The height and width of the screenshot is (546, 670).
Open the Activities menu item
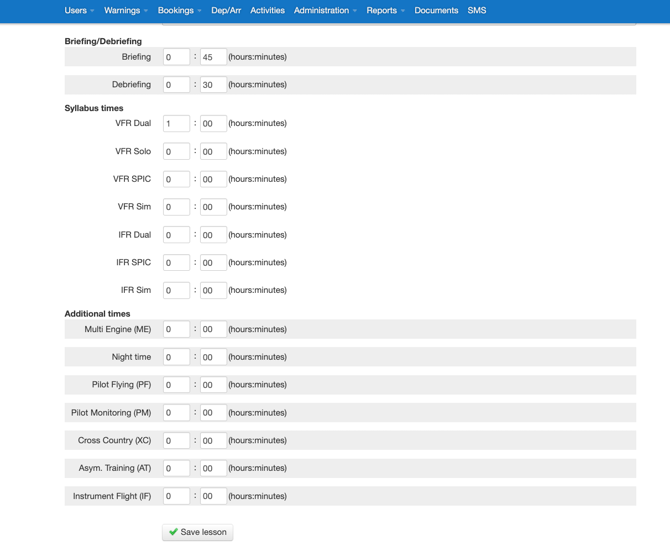267,11
